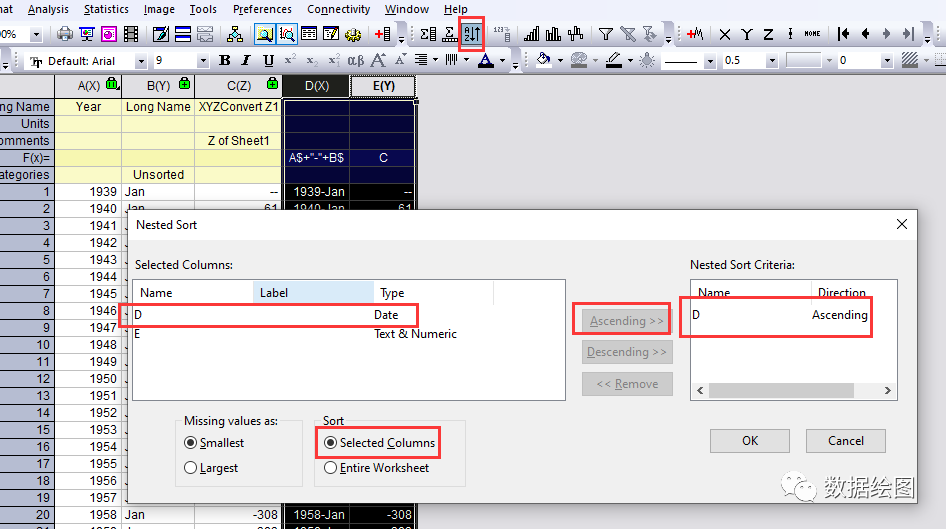Set column as X with X icon
Viewport: 946px width, 529px height.
coord(725,34)
